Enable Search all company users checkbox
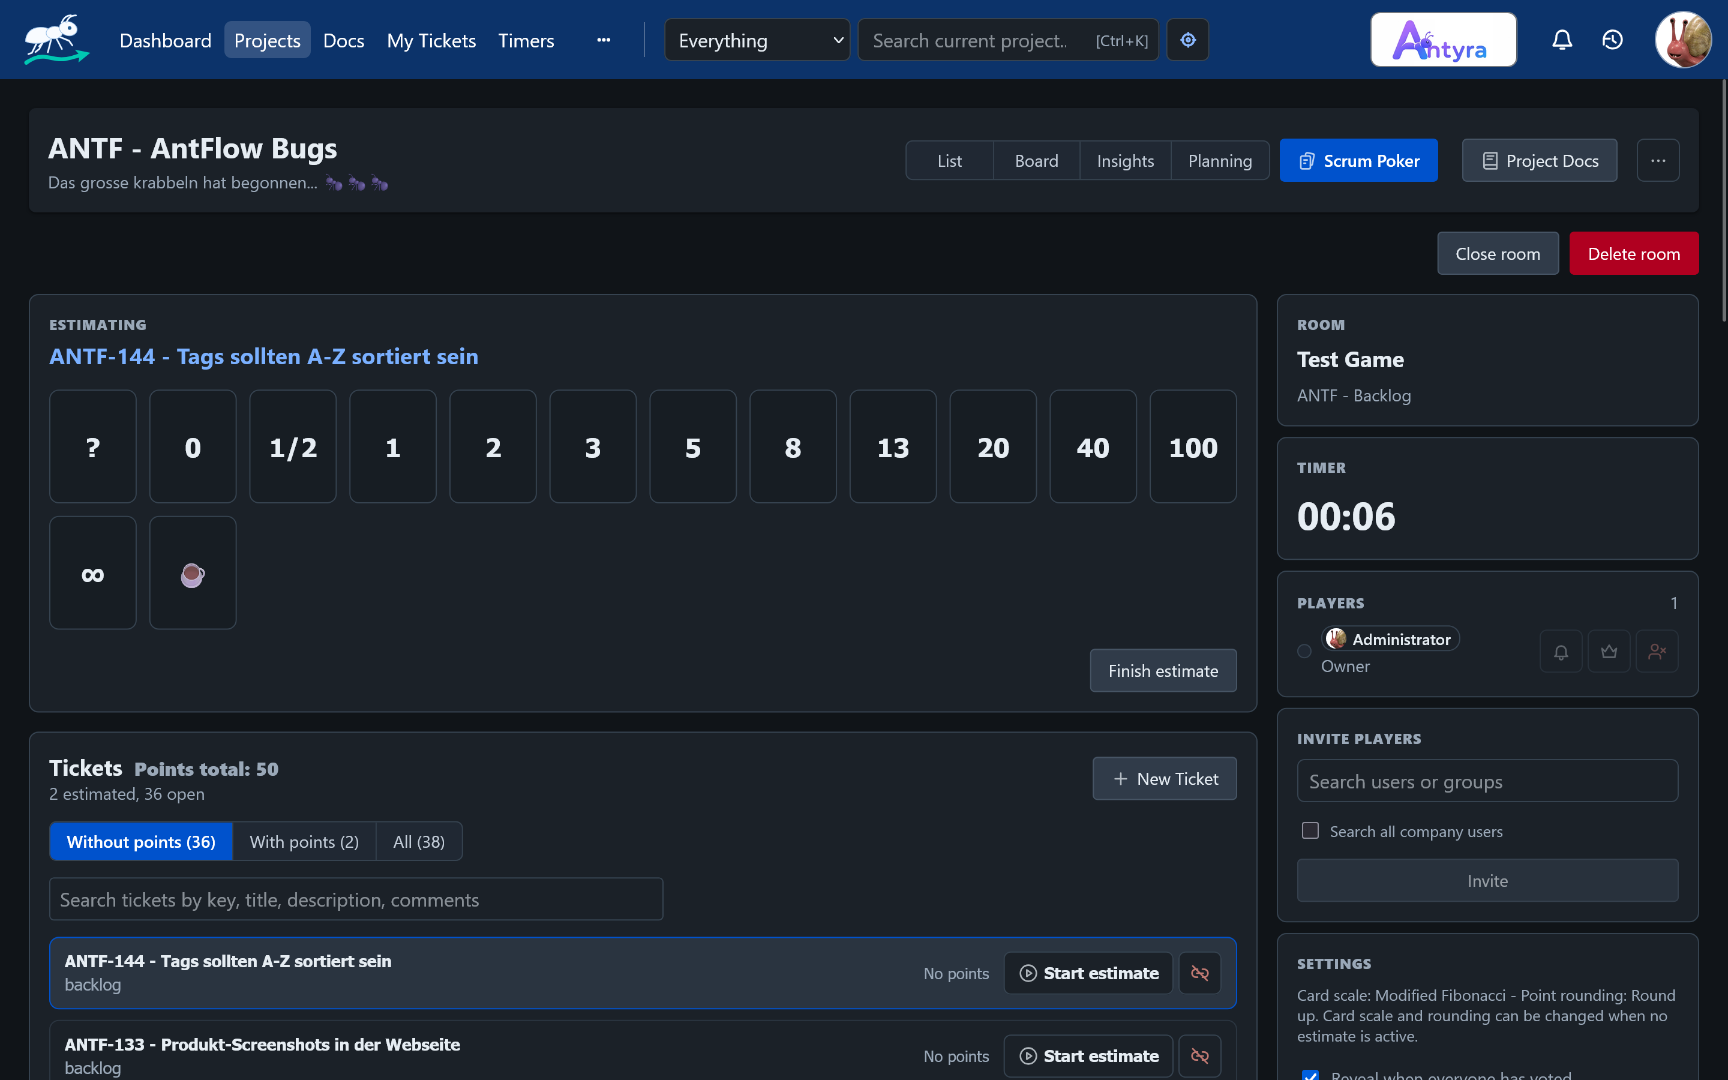Viewport: 1728px width, 1080px height. 1310,831
